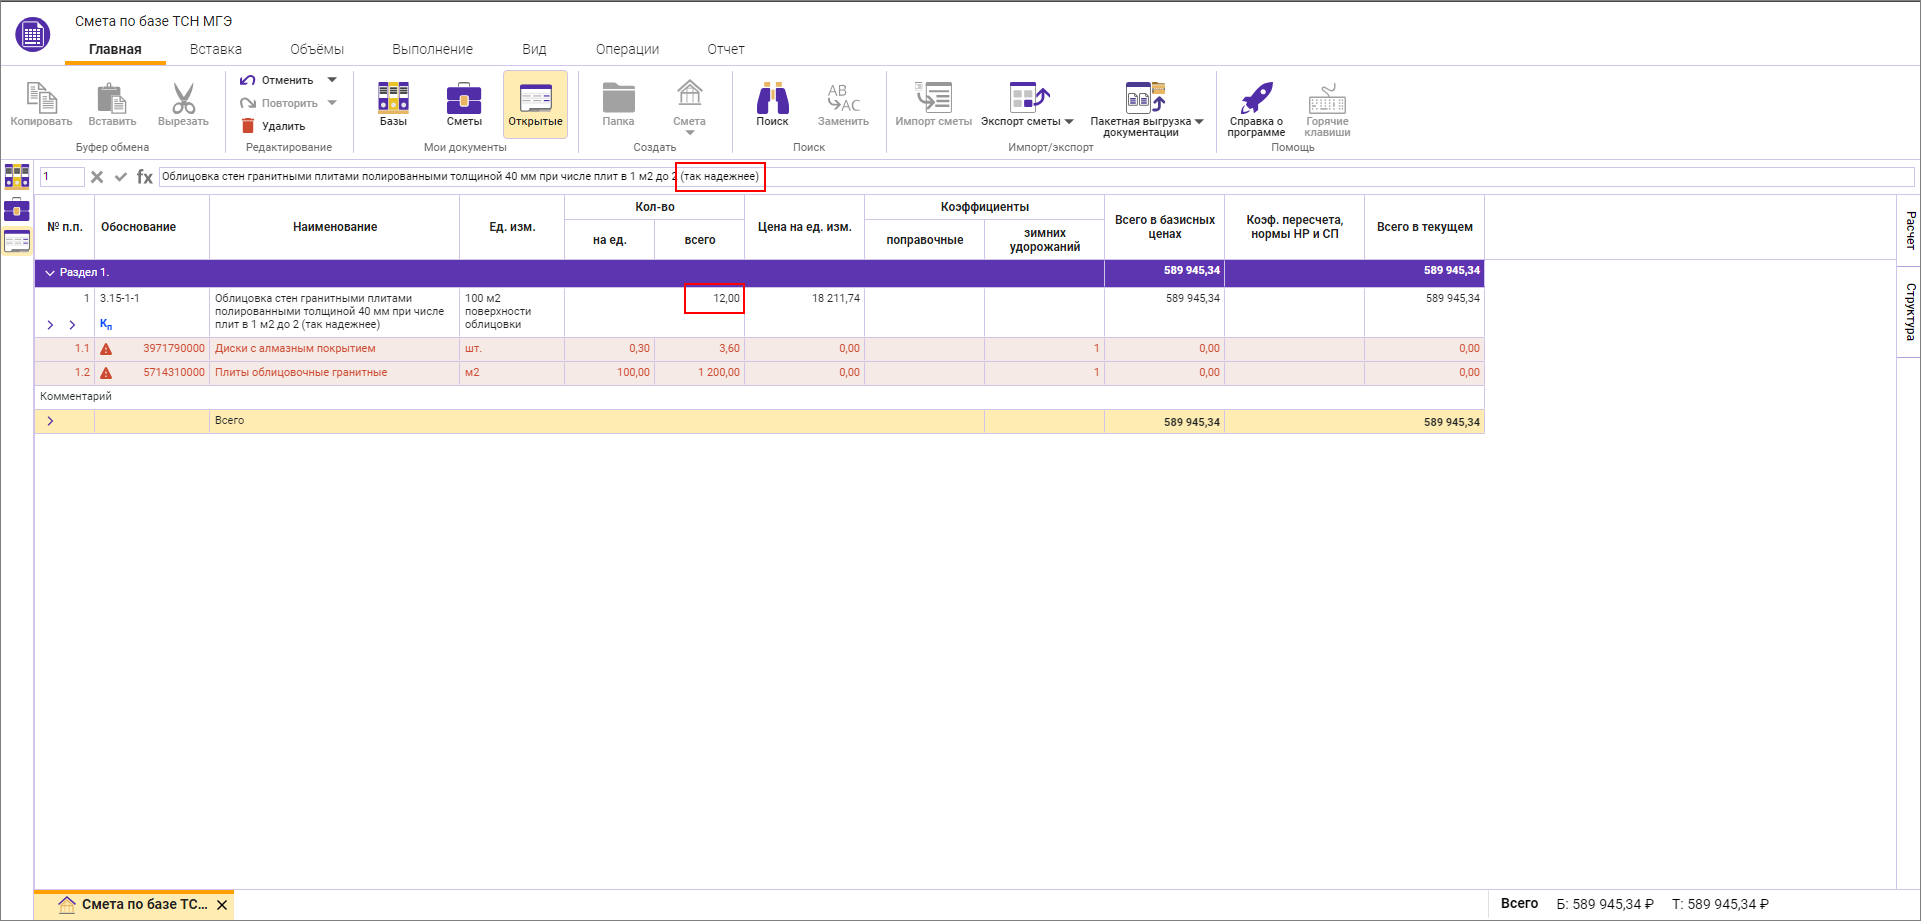This screenshot has width=1921, height=921.
Task: Click the Заменить replace icon
Action: click(x=843, y=98)
